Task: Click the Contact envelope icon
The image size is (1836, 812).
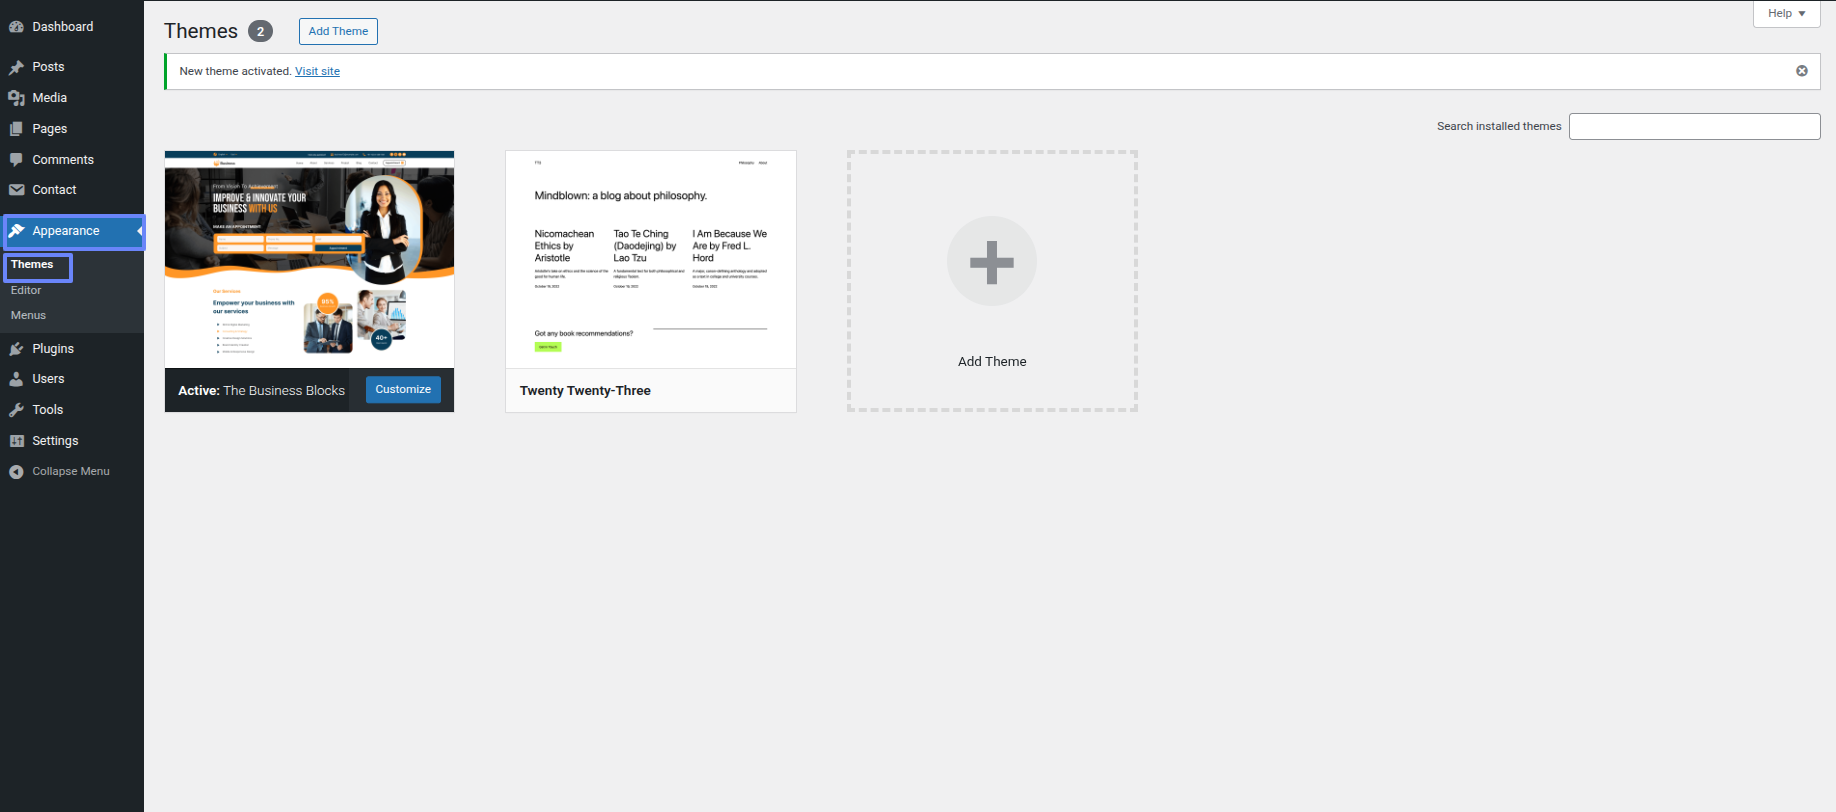Action: [16, 190]
